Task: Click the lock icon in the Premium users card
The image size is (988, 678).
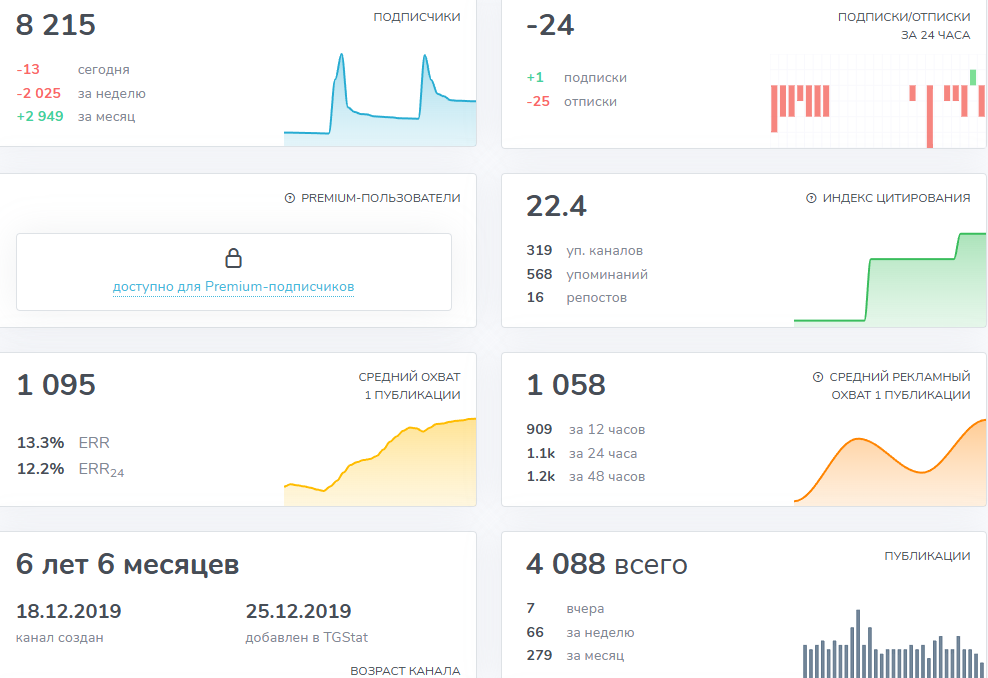Action: 234,258
